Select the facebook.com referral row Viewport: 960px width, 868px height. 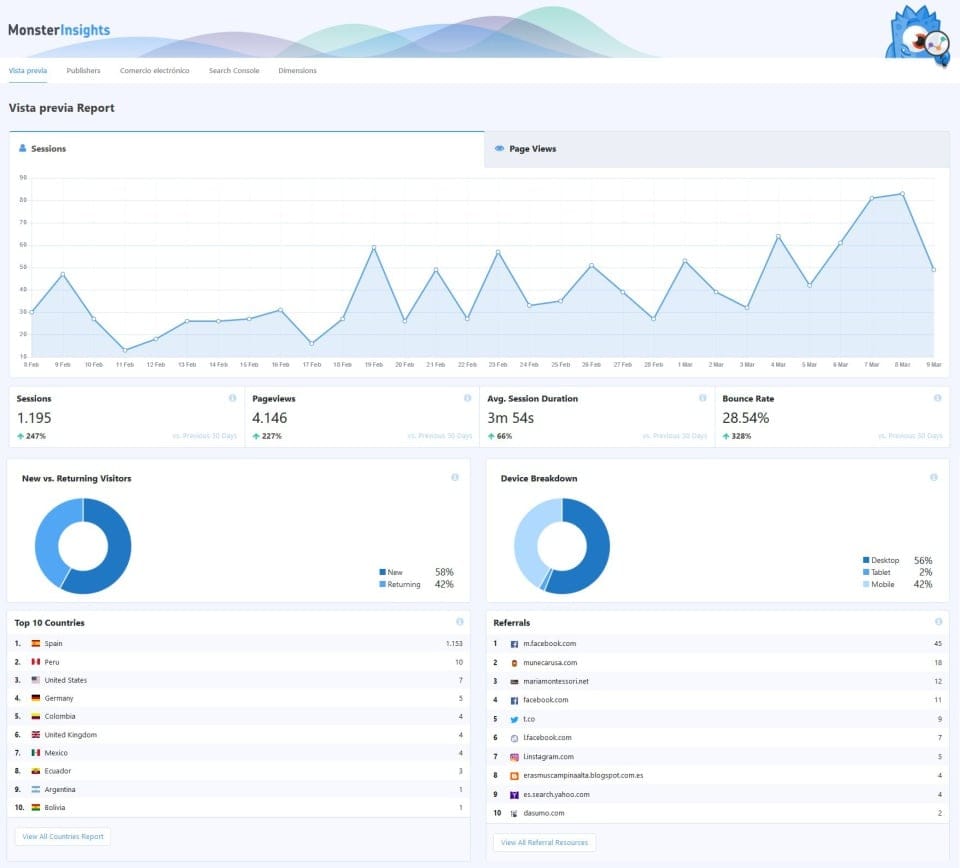(718, 700)
